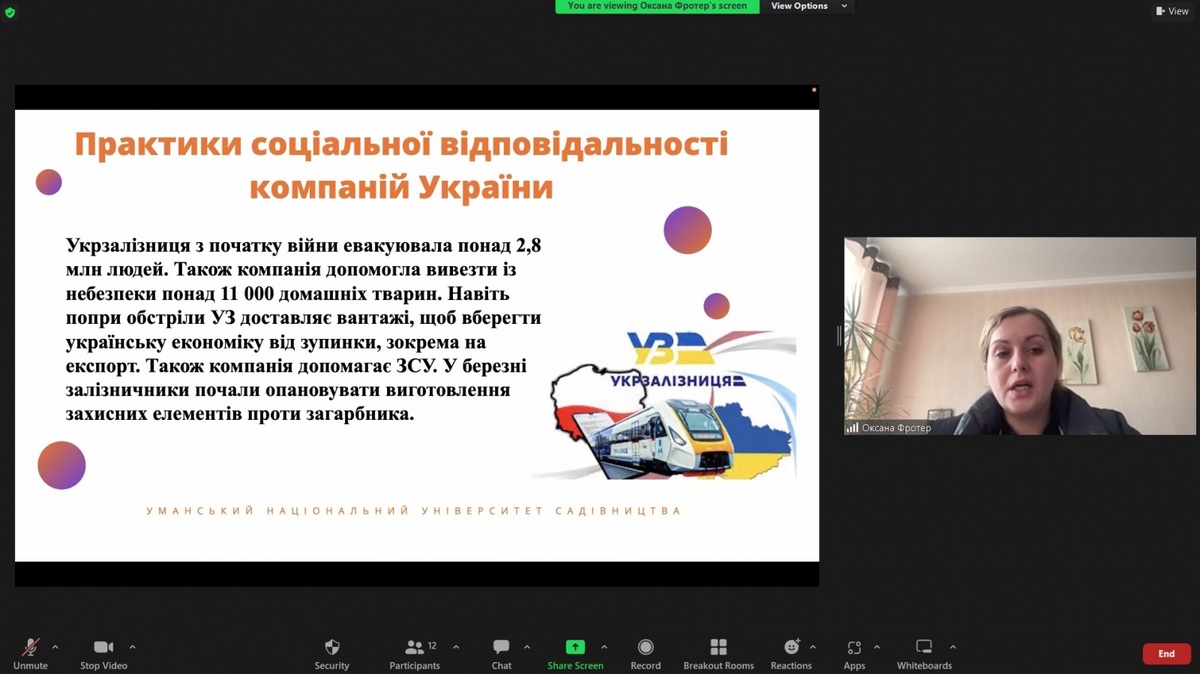Click the View layout button
This screenshot has height=674, width=1200.
pyautogui.click(x=1172, y=11)
